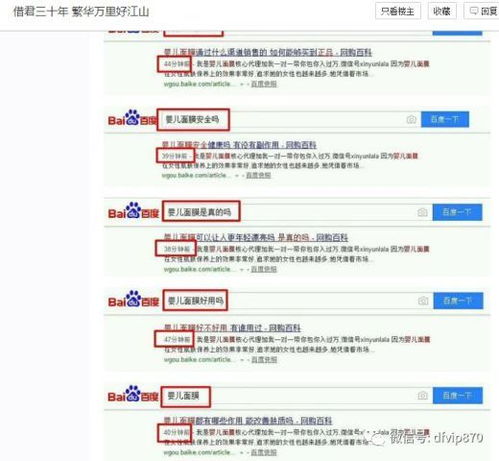Click the 收藏 button
The height and width of the screenshot is (461, 499).
(x=442, y=11)
